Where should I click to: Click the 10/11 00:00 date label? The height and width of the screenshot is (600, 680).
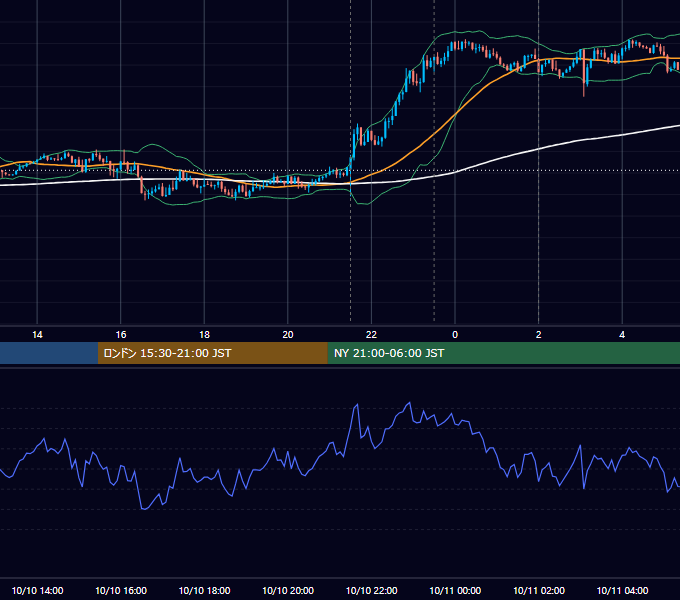[455, 590]
